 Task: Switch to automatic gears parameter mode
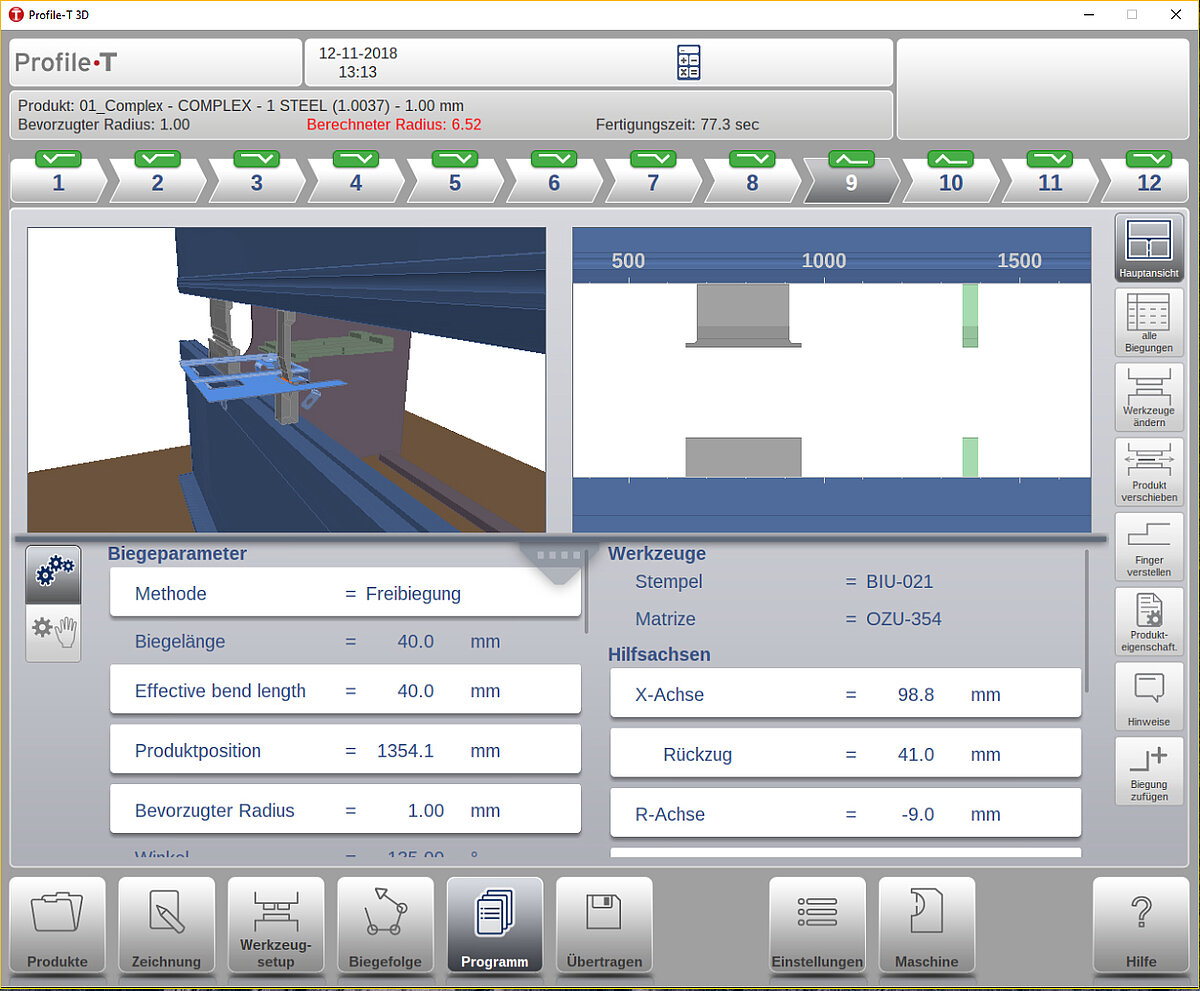coord(53,574)
